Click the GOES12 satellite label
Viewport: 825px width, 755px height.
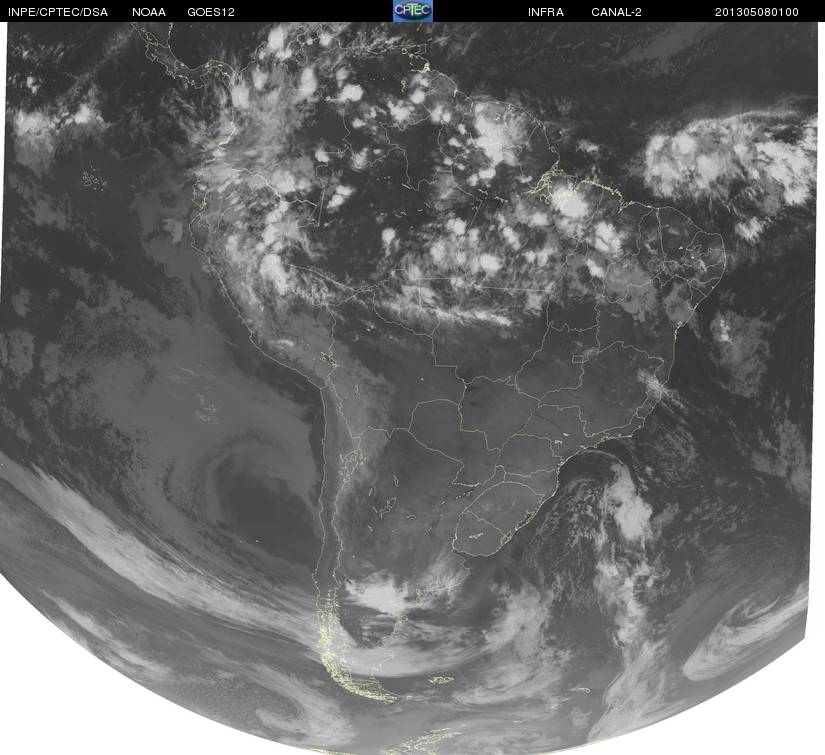coord(211,12)
